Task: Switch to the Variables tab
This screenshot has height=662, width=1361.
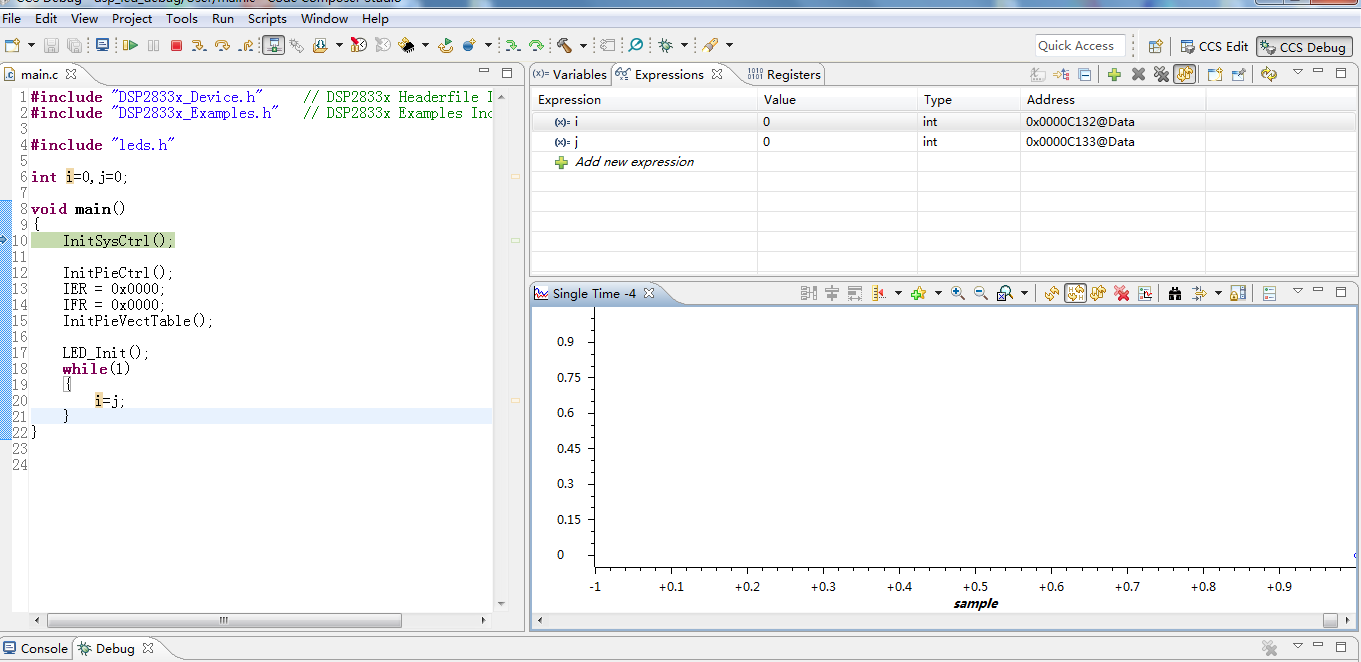Action: [570, 74]
